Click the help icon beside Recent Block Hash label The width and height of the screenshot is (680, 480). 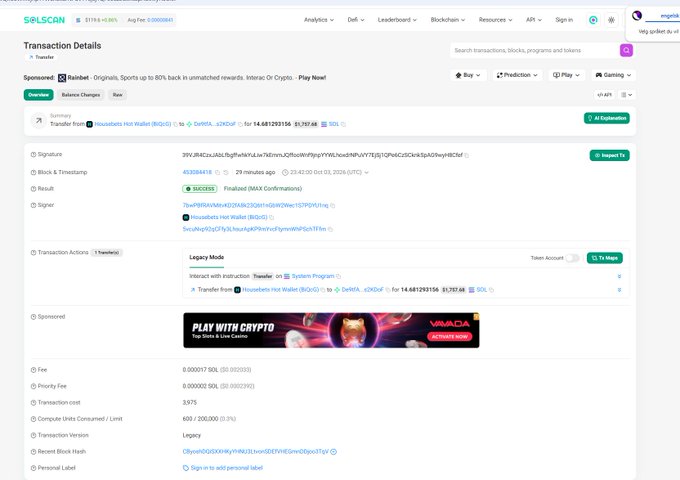33,452
